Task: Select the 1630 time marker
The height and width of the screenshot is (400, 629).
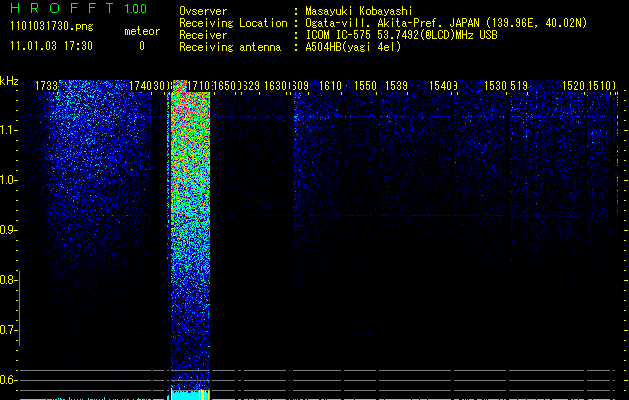Action: (276, 86)
